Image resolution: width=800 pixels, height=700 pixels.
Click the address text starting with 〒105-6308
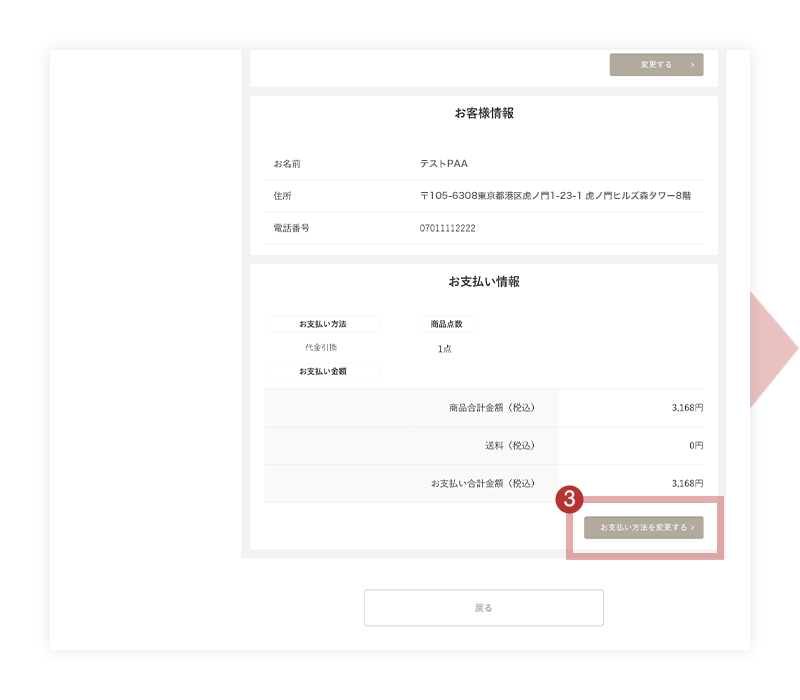pos(554,196)
